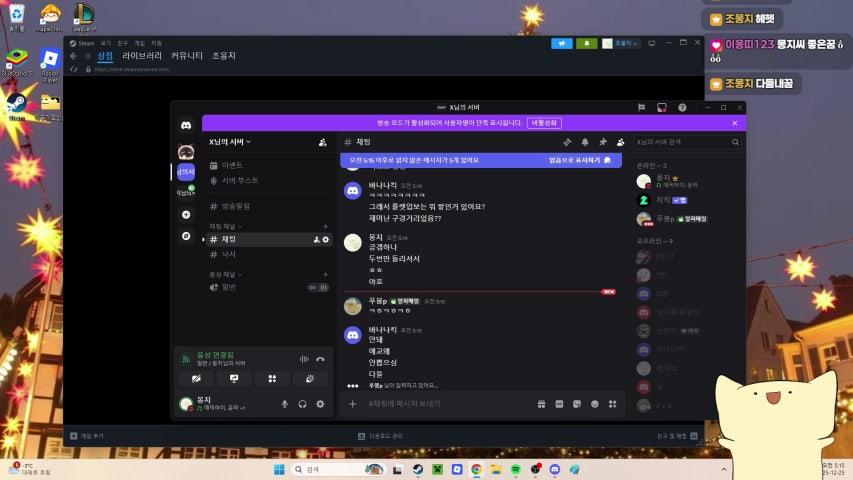The width and height of the screenshot is (853, 480).
Task: Open Spotify from the taskbar
Action: pyautogui.click(x=516, y=469)
